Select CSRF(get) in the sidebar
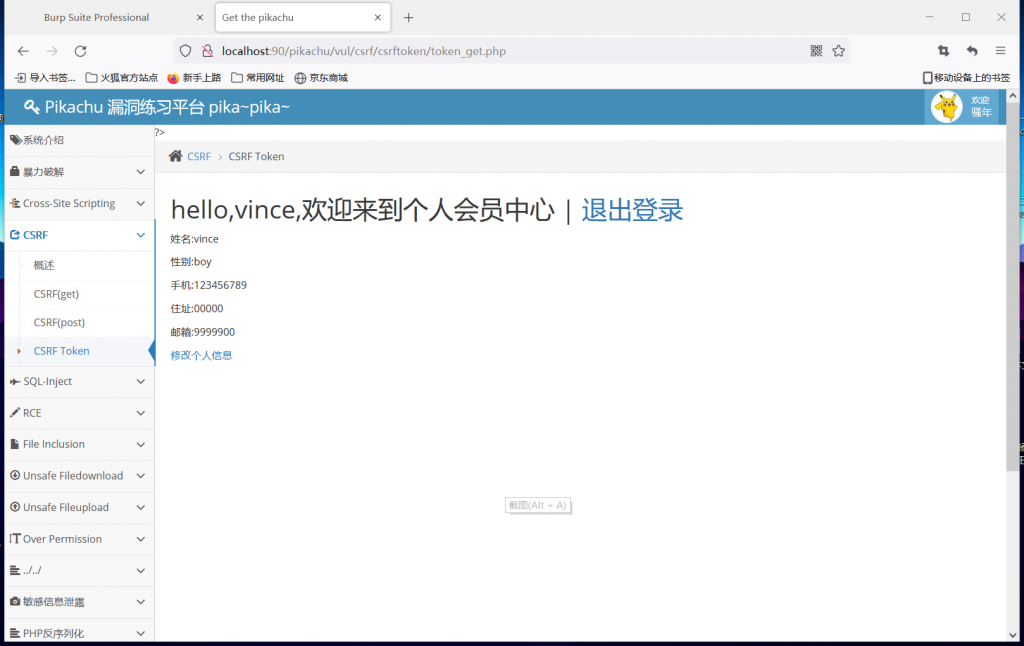The image size is (1024, 646). tap(56, 294)
